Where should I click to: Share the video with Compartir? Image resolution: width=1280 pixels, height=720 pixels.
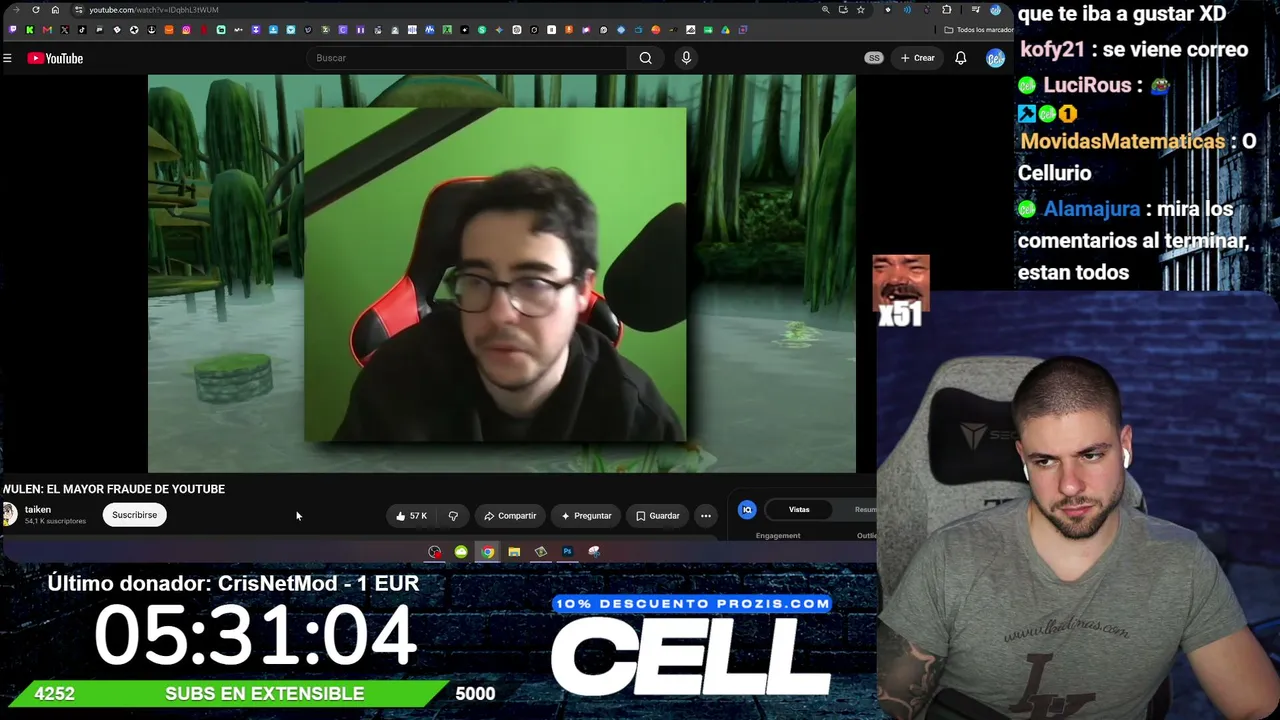pyautogui.click(x=510, y=516)
